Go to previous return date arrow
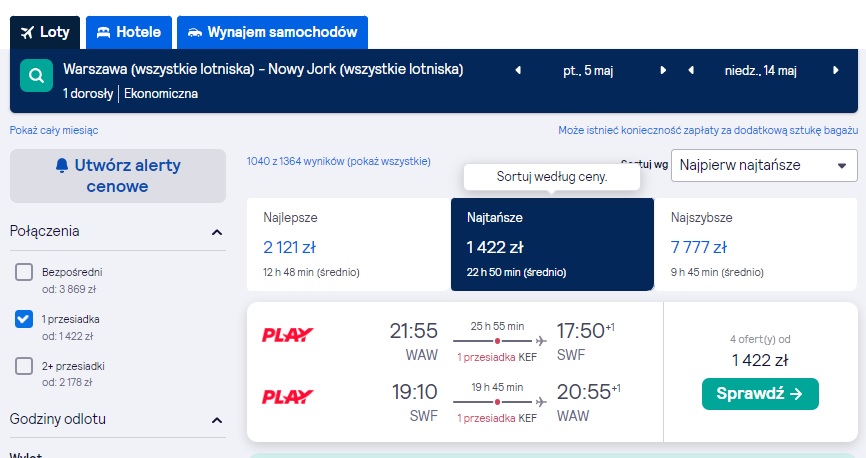This screenshot has width=866, height=458. click(x=691, y=70)
